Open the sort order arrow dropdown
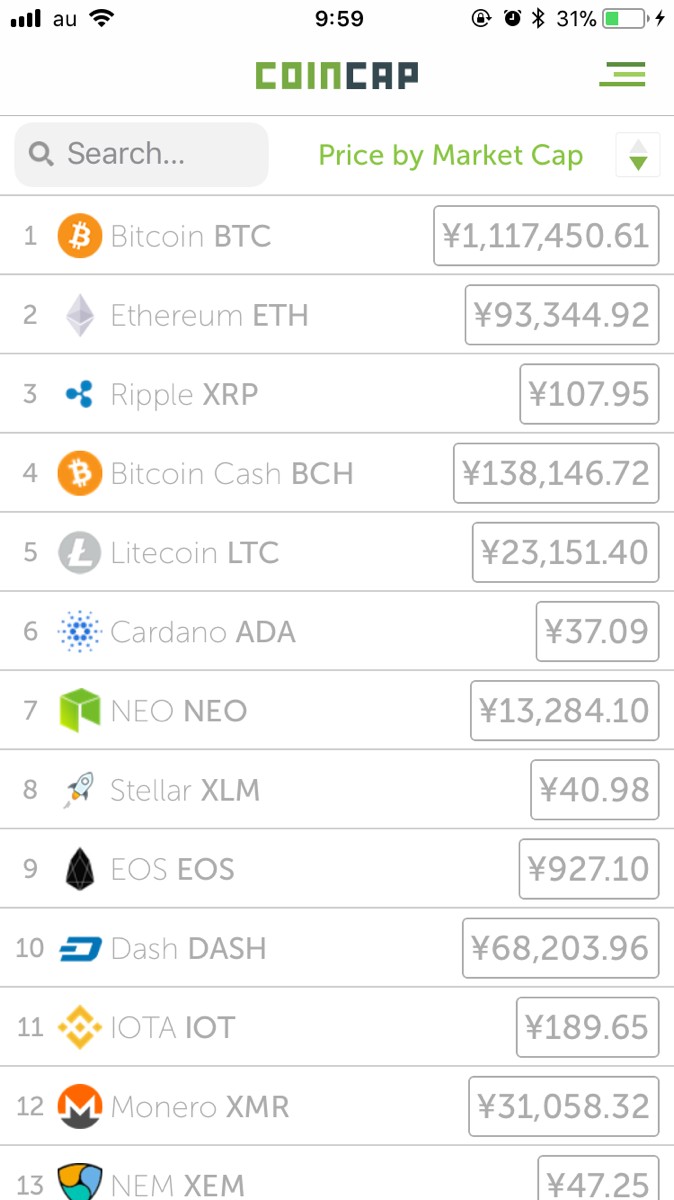674x1200 pixels. coord(638,155)
